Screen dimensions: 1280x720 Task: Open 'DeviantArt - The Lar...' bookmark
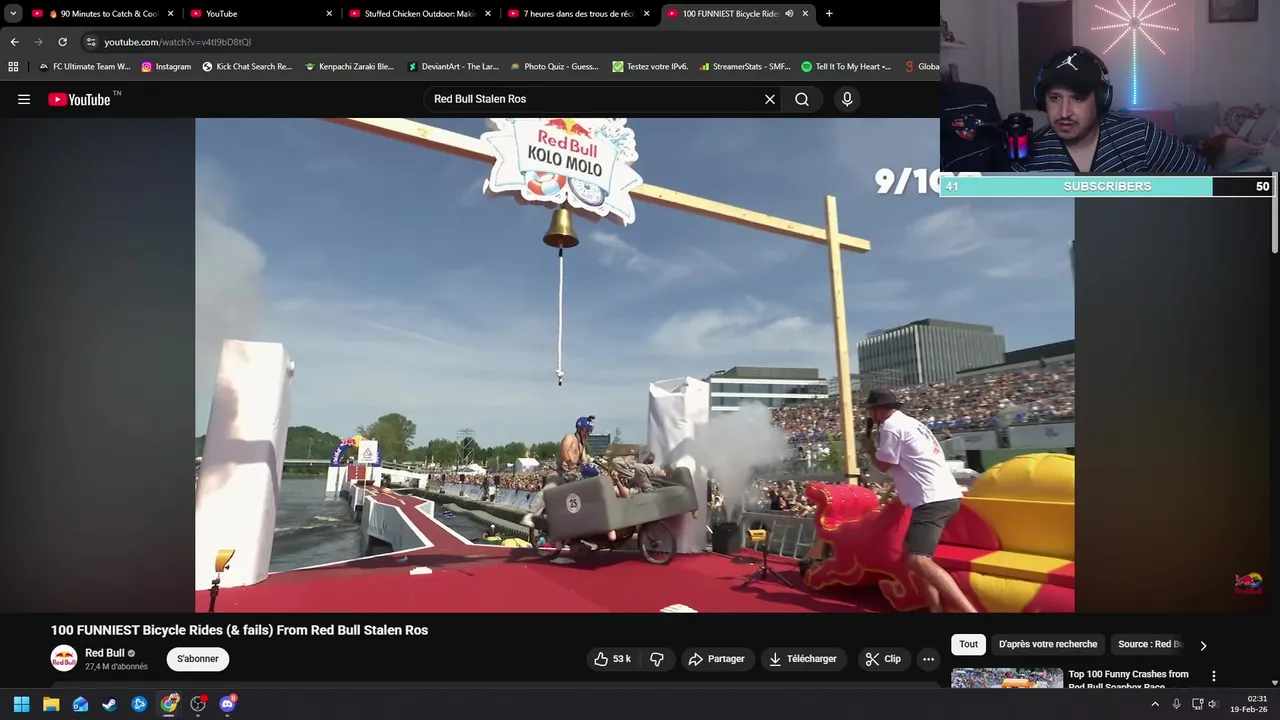point(453,66)
